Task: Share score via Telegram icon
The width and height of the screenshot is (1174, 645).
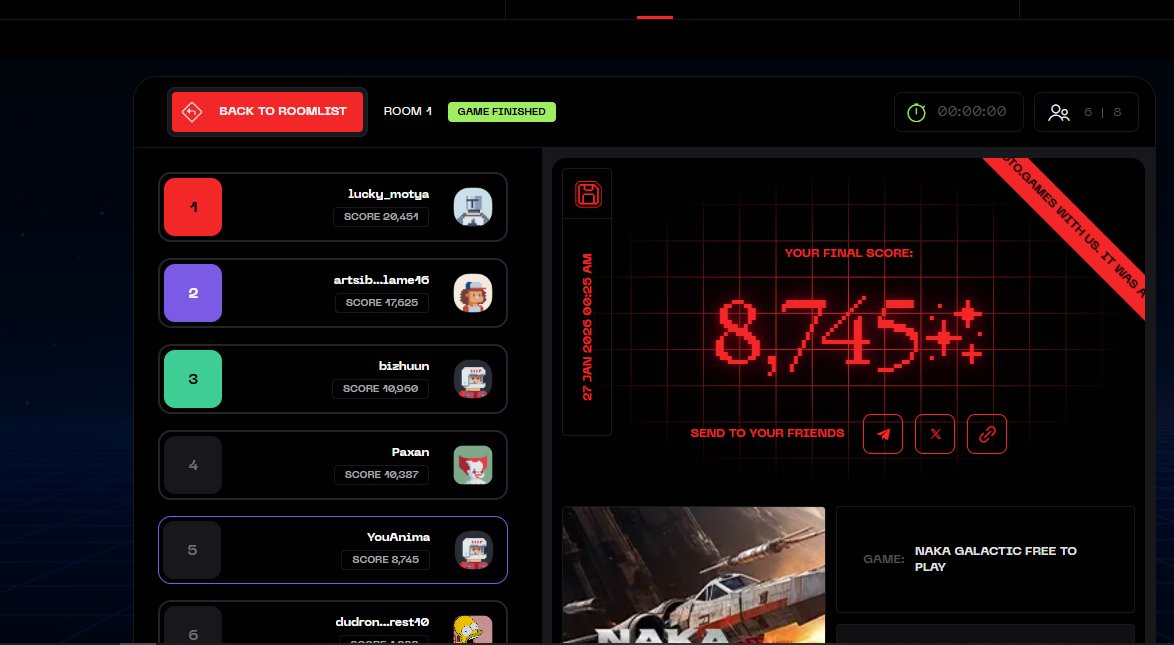Action: [883, 434]
